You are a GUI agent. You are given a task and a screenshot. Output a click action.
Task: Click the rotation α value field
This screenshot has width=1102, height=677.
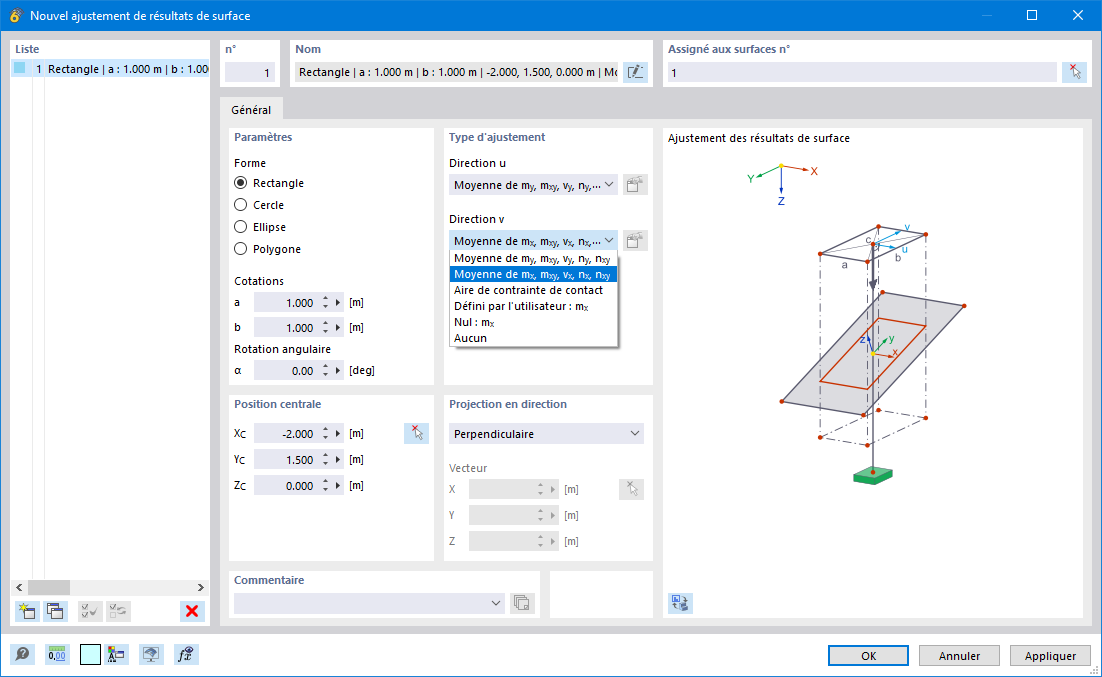point(287,370)
